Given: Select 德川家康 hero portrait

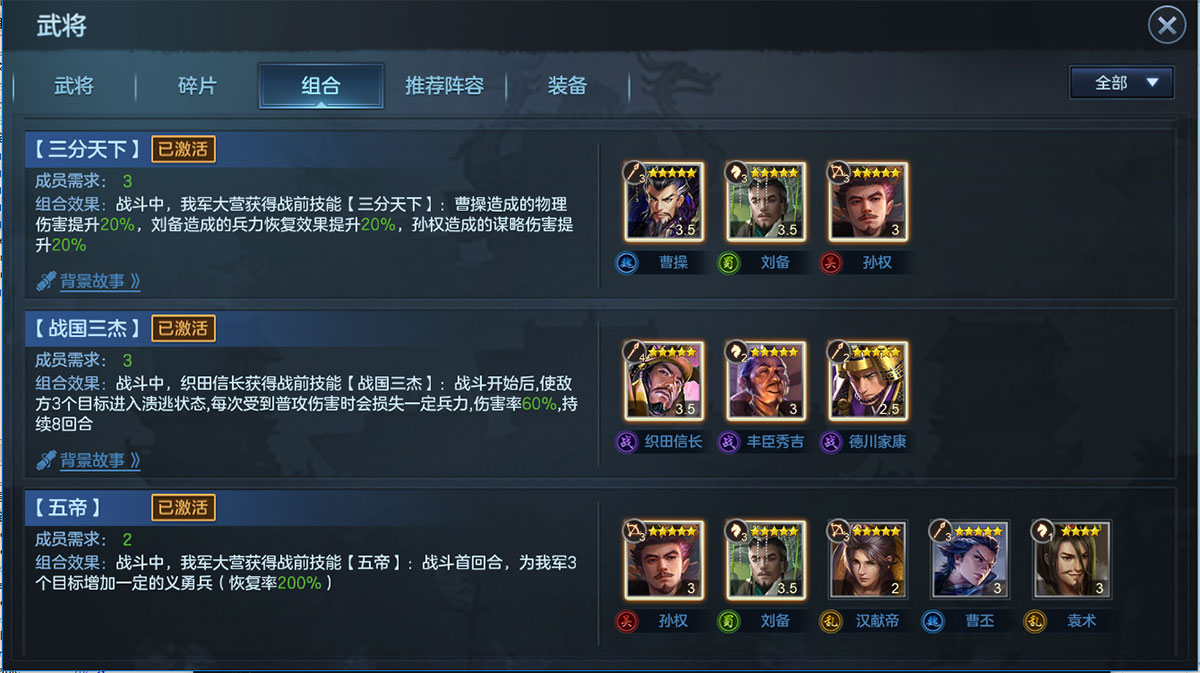Looking at the screenshot, I should pos(868,380).
